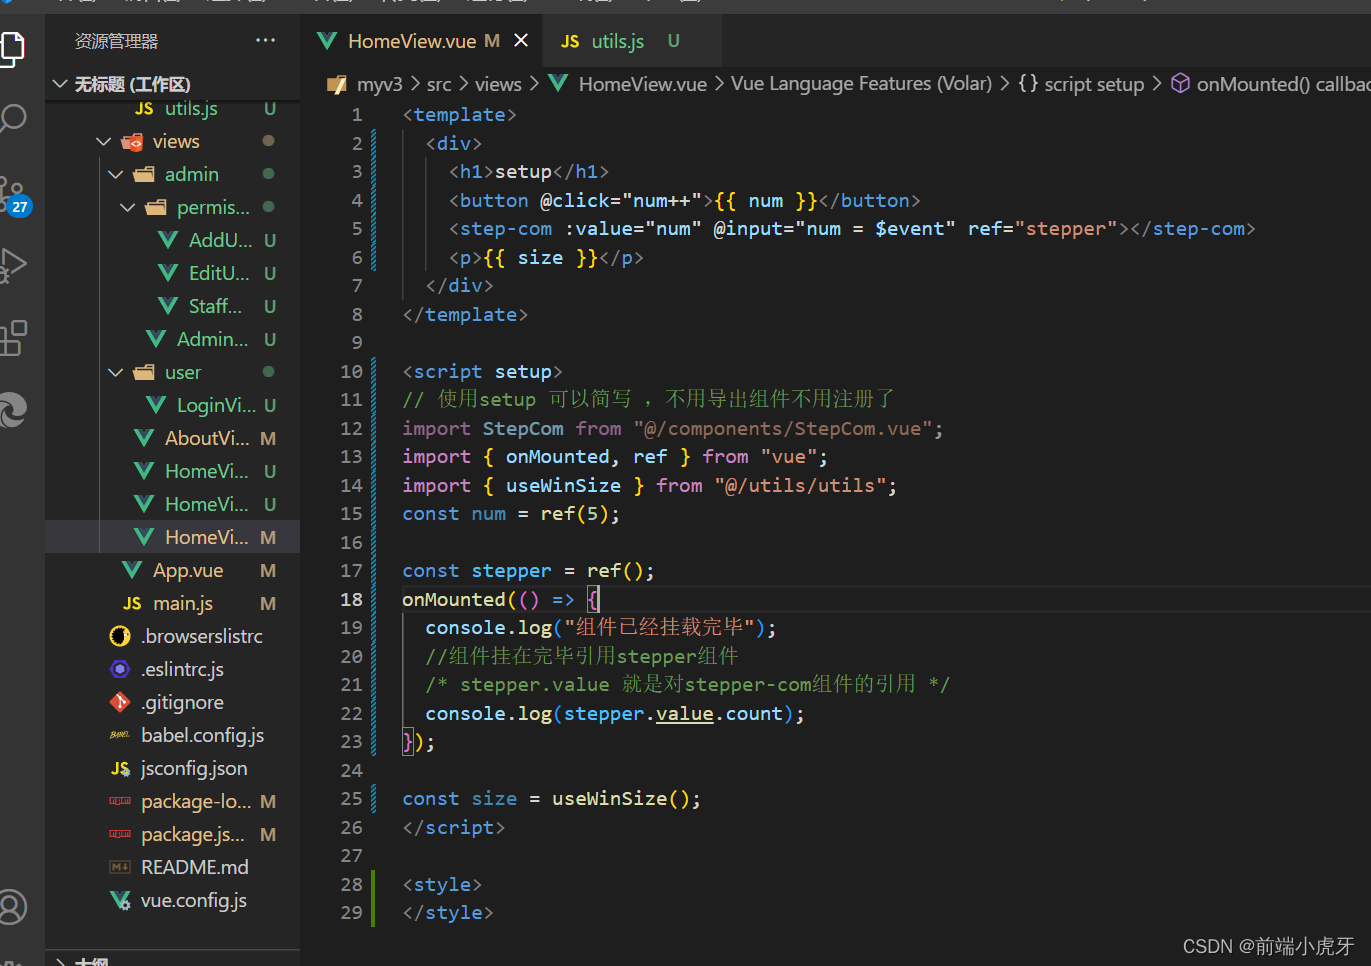
Task: Open the LoginVi... vue file
Action: tap(172, 405)
